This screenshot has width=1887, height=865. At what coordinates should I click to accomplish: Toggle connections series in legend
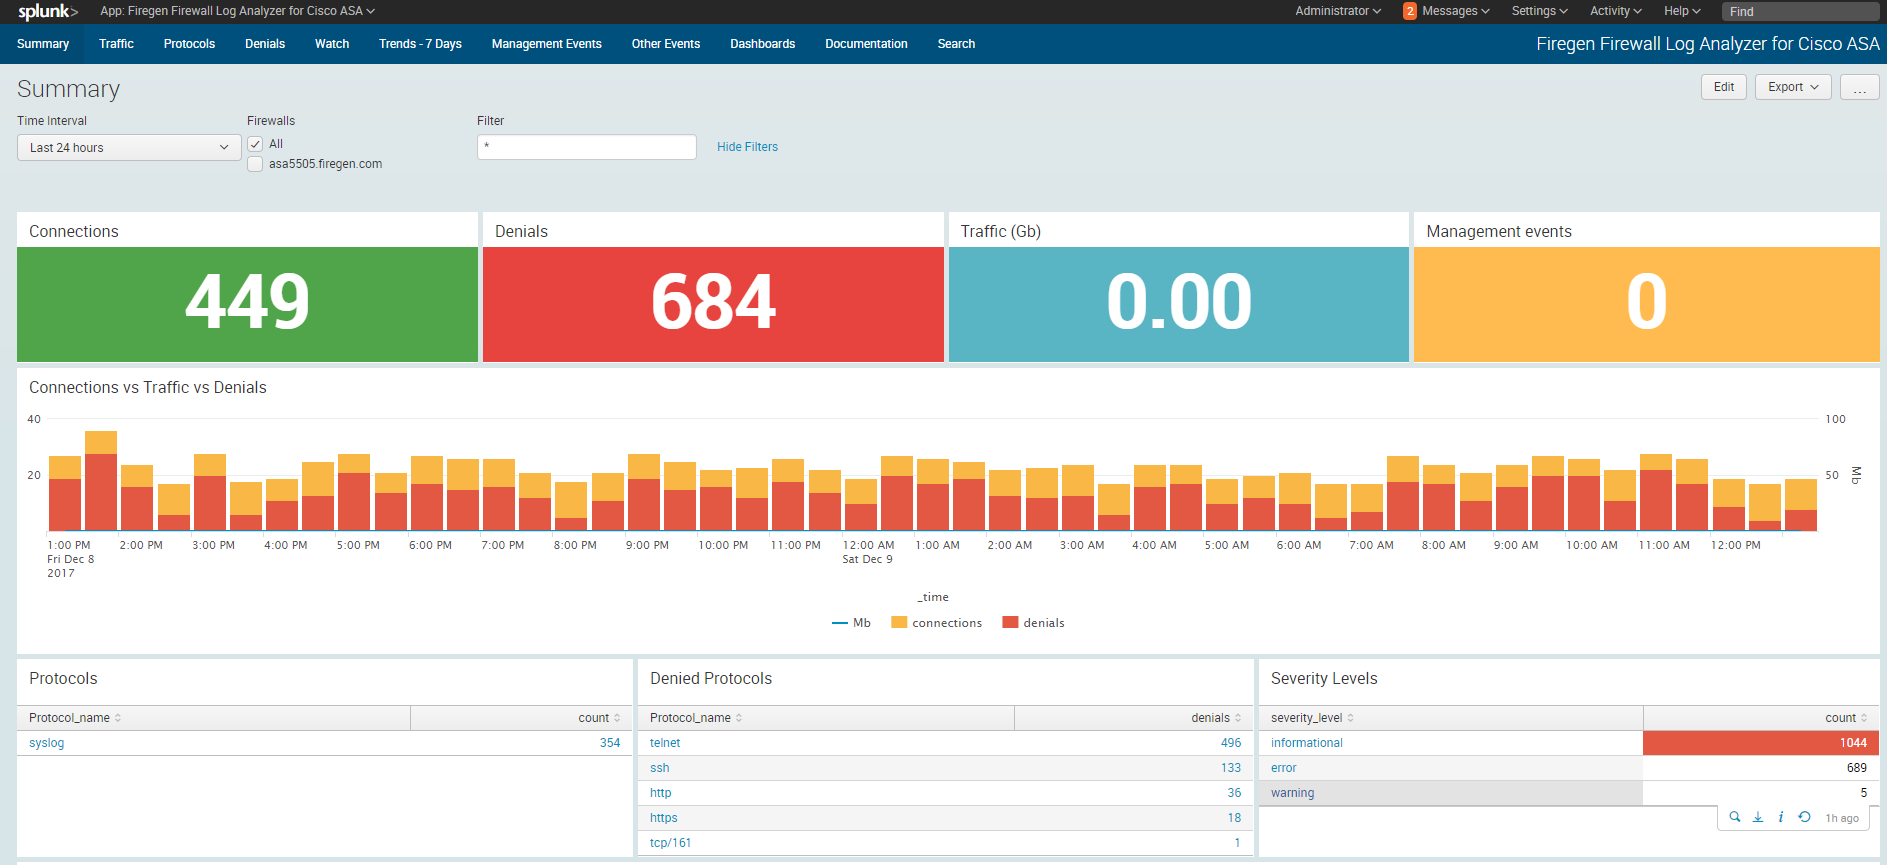[936, 623]
